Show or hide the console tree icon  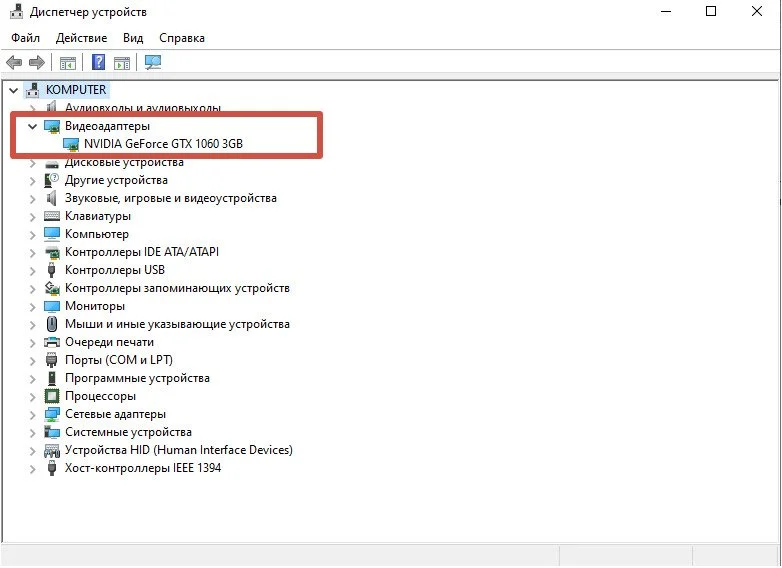[x=68, y=63]
